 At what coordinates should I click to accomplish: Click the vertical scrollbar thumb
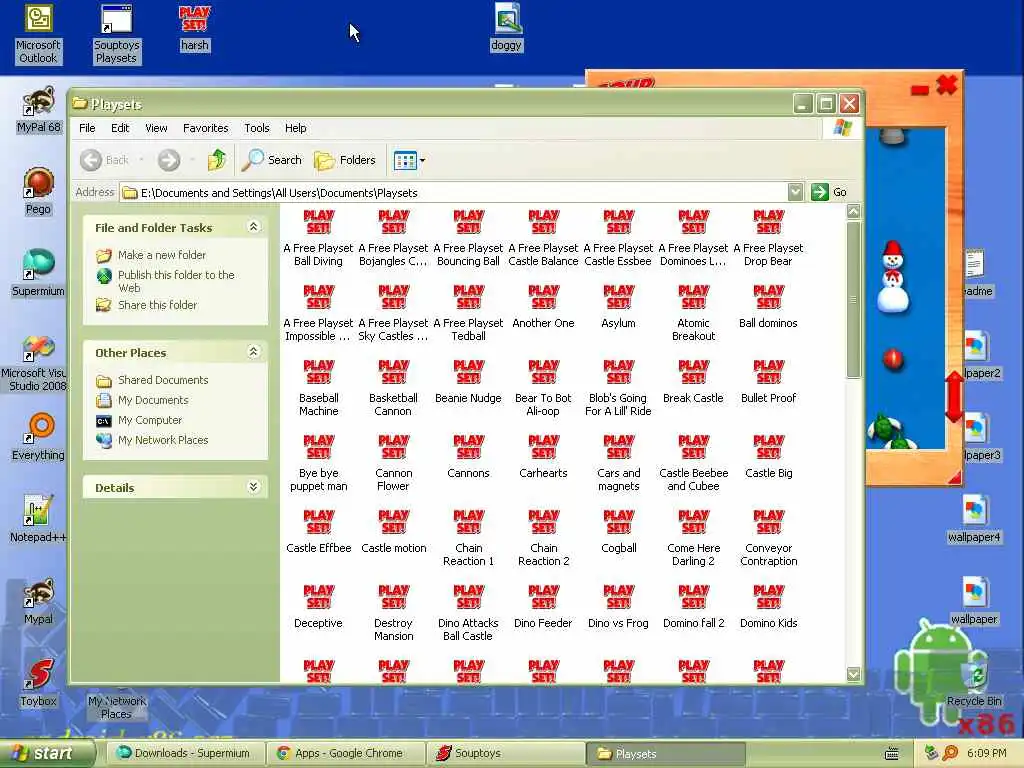click(x=853, y=299)
